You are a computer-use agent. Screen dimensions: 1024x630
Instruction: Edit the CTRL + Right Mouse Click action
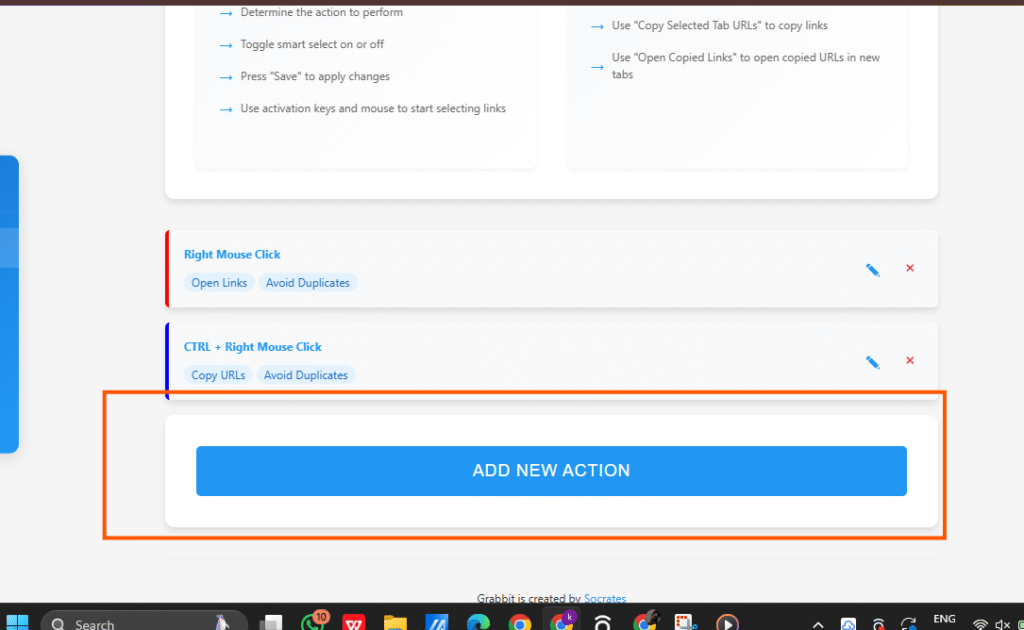coord(872,362)
